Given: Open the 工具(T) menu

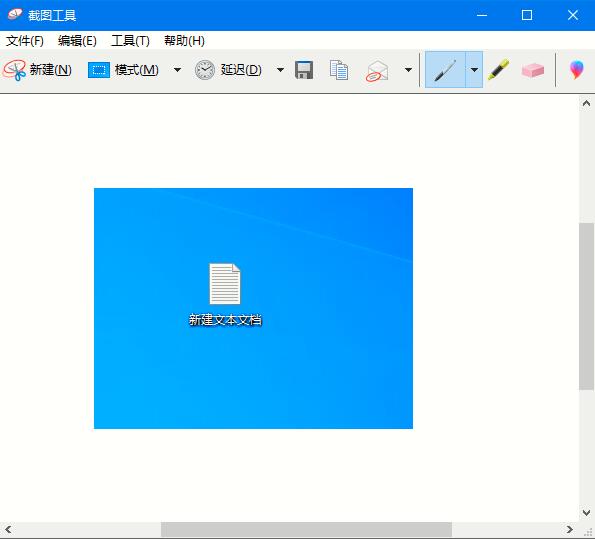Looking at the screenshot, I should (x=130, y=41).
